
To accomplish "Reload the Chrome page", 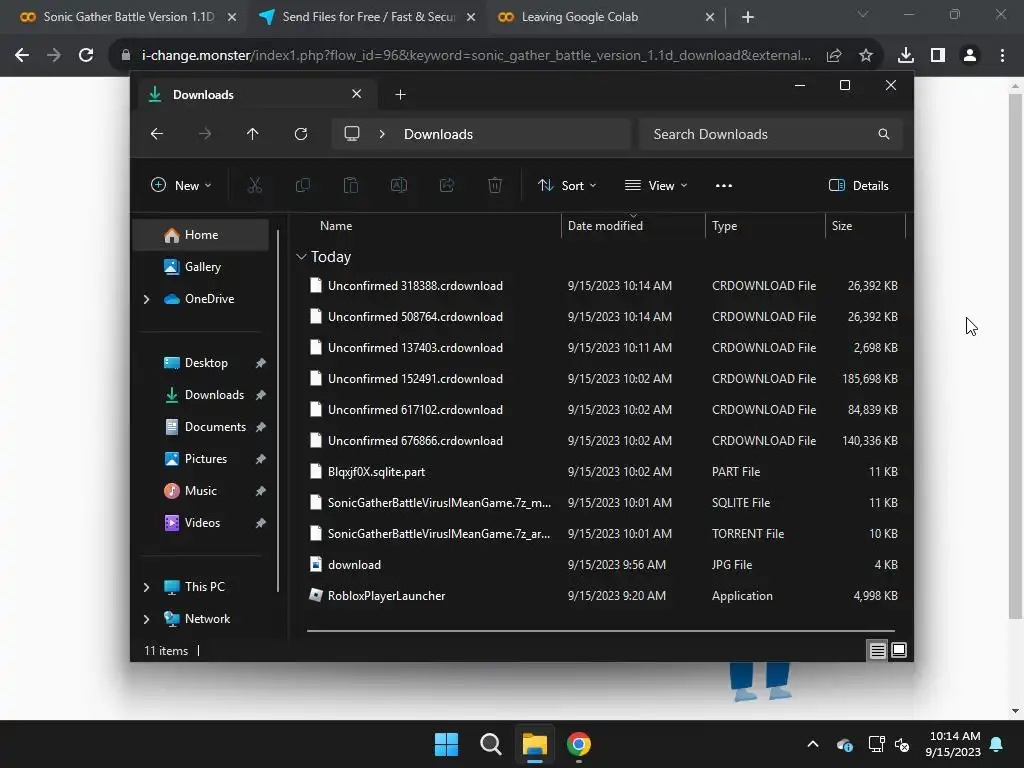I will (x=86, y=55).
